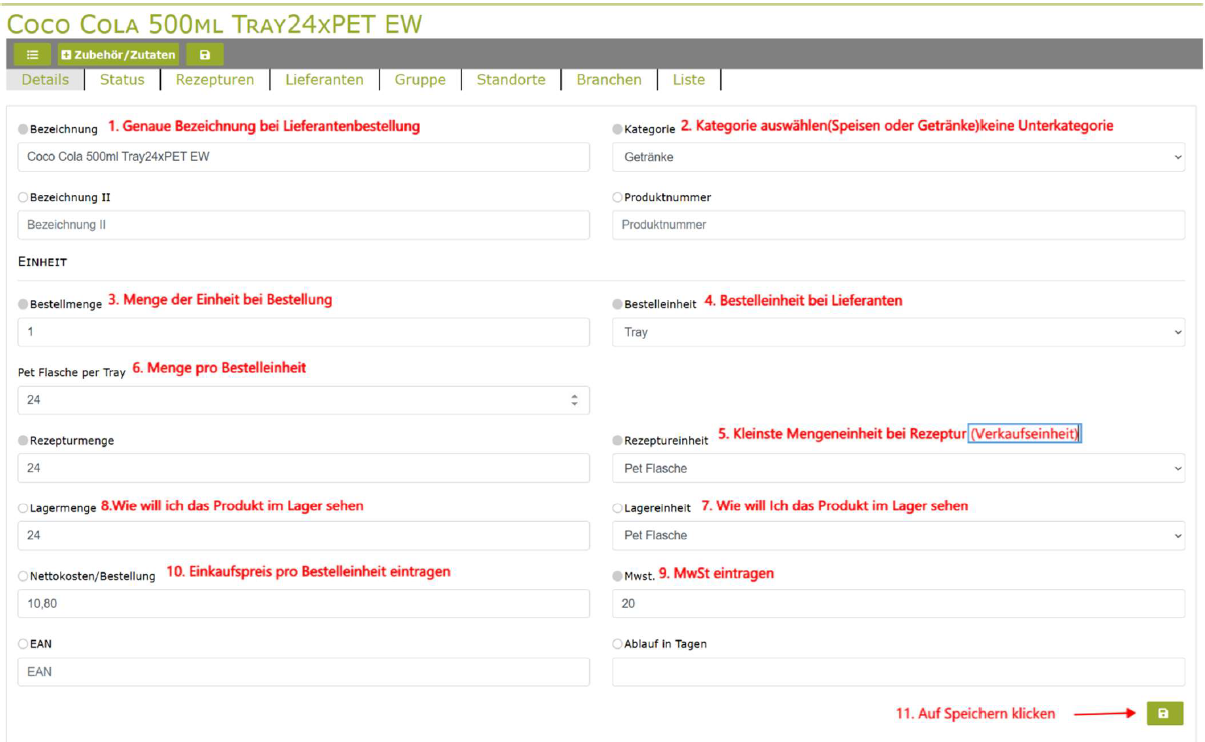Image resolution: width=1205 pixels, height=742 pixels.
Task: Toggle the radio next to EAN label
Action: point(23,644)
